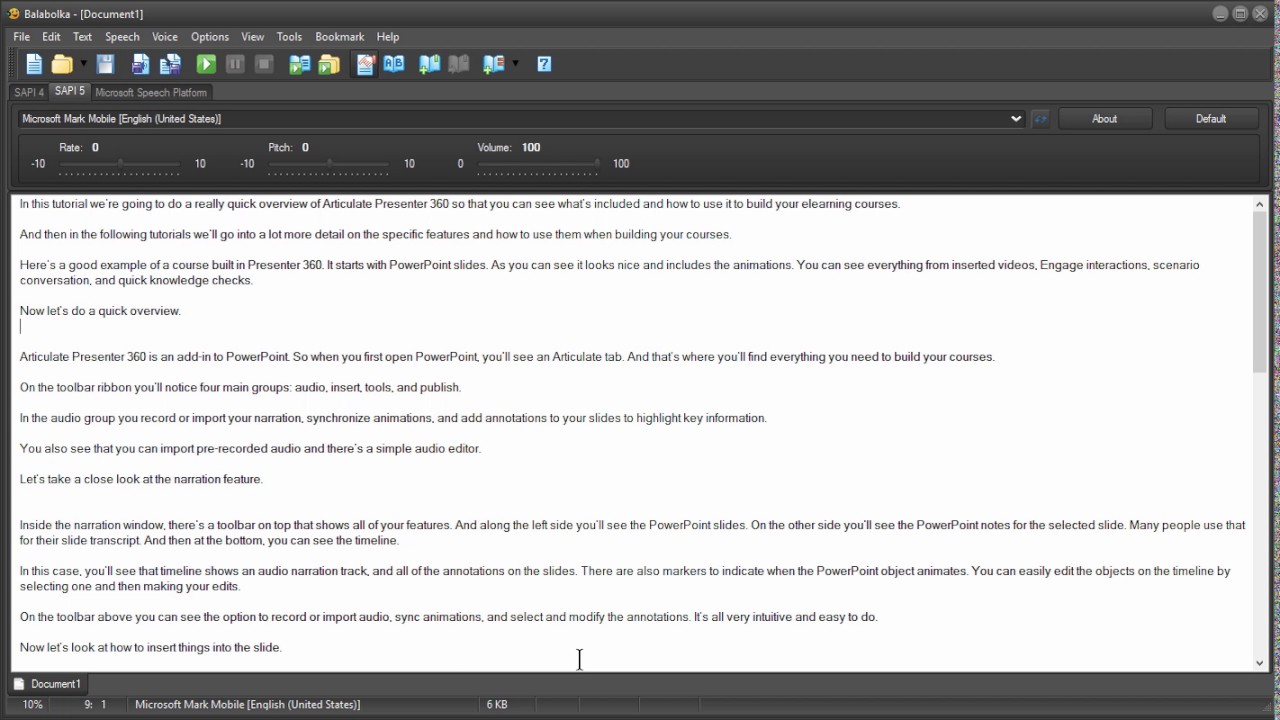Open Help question mark icon
The height and width of the screenshot is (720, 1280).
544,64
